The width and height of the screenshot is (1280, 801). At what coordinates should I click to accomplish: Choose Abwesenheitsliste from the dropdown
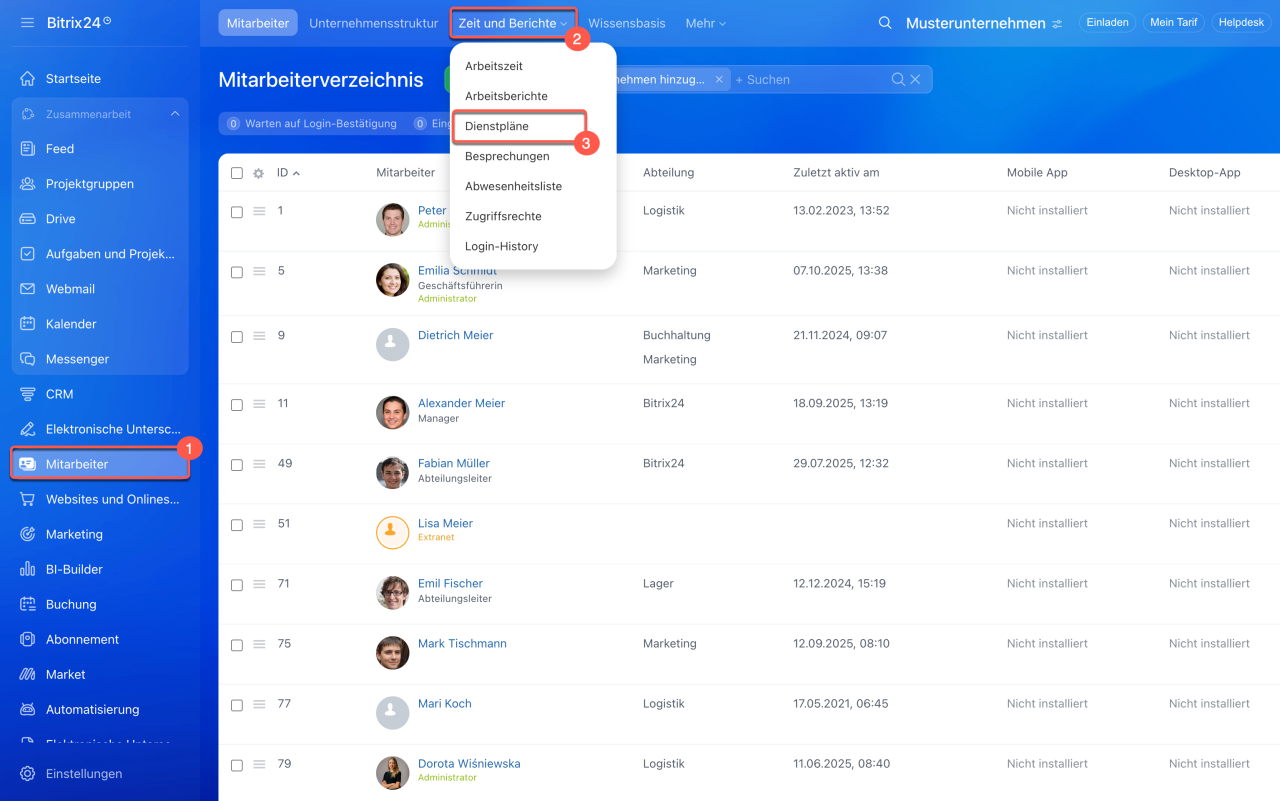click(513, 186)
